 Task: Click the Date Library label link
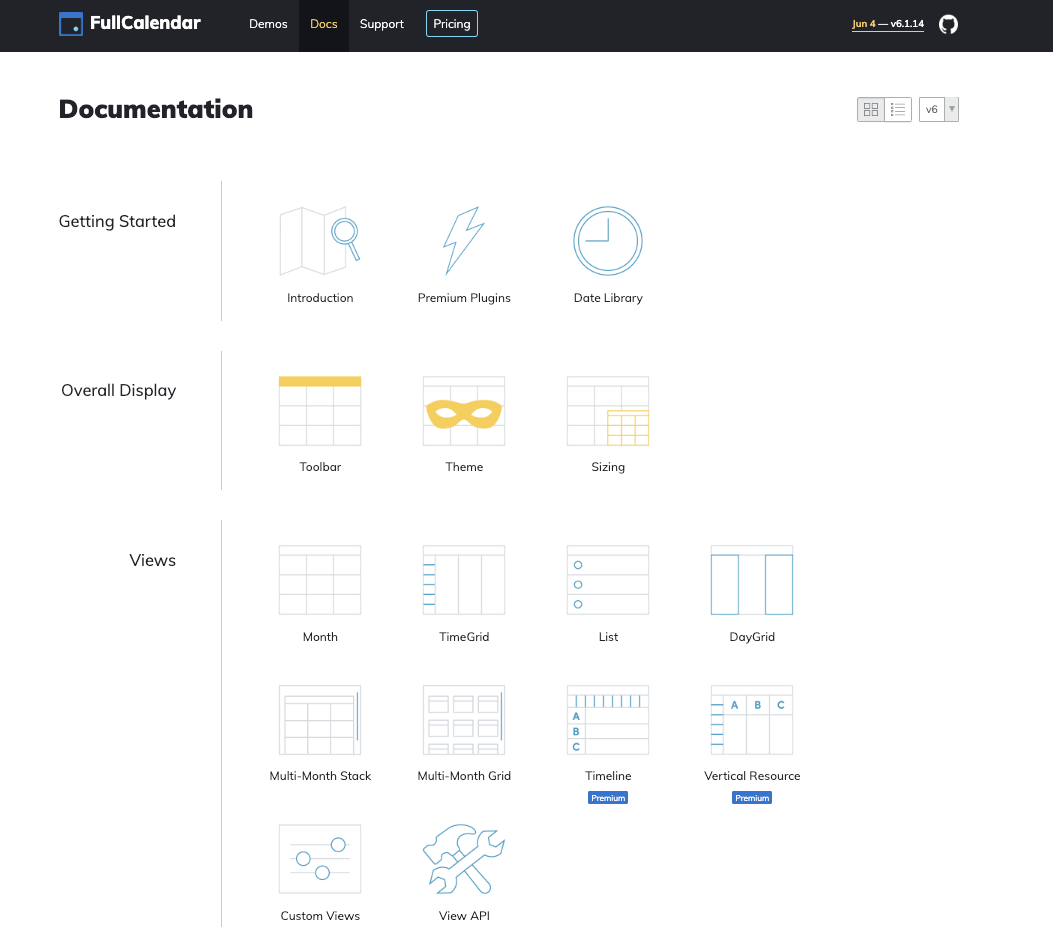608,298
